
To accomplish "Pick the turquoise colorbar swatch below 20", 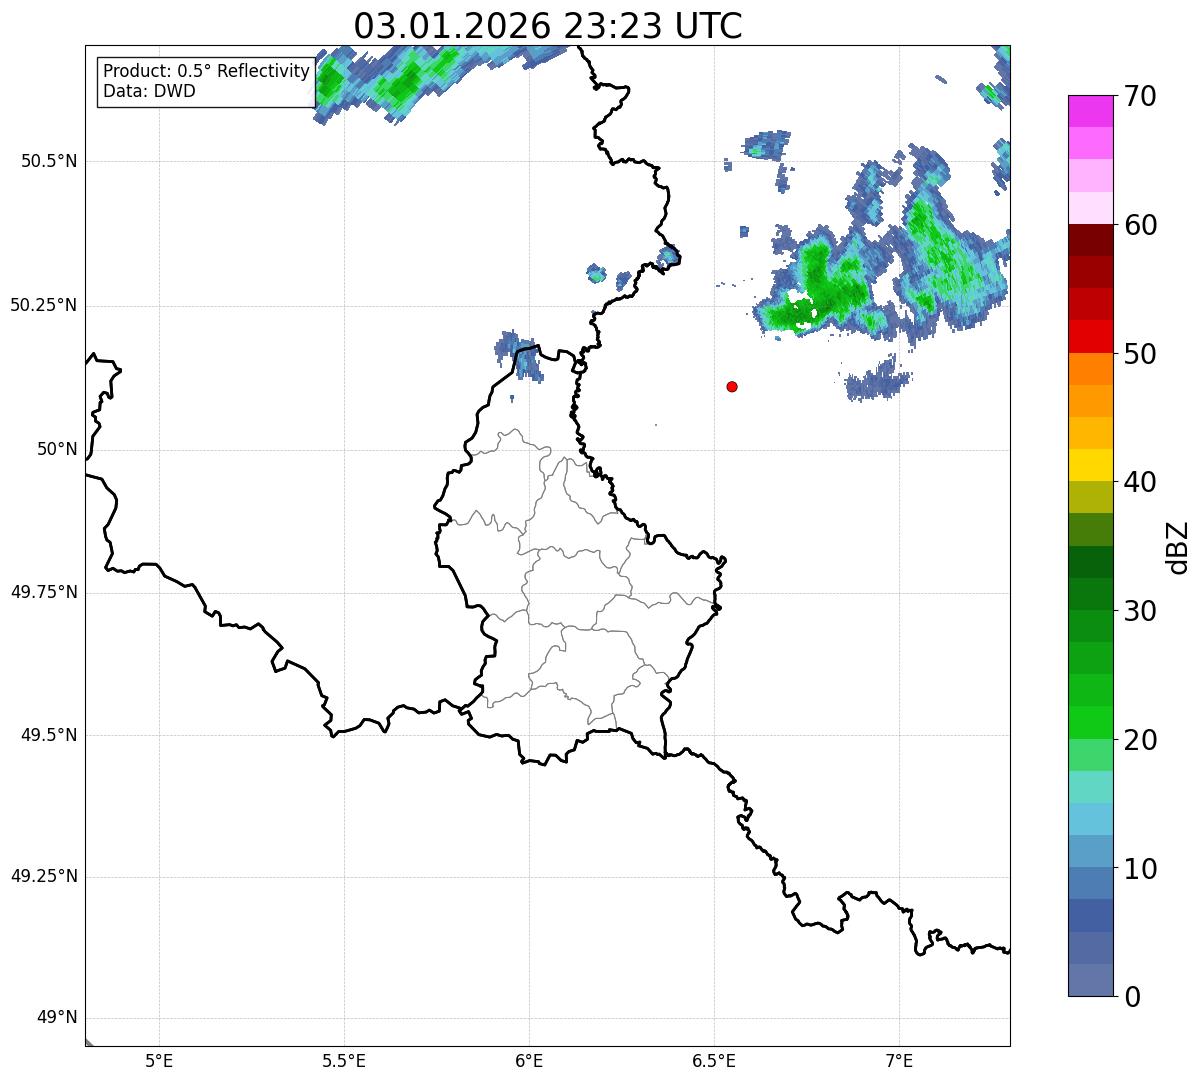I will (1090, 787).
